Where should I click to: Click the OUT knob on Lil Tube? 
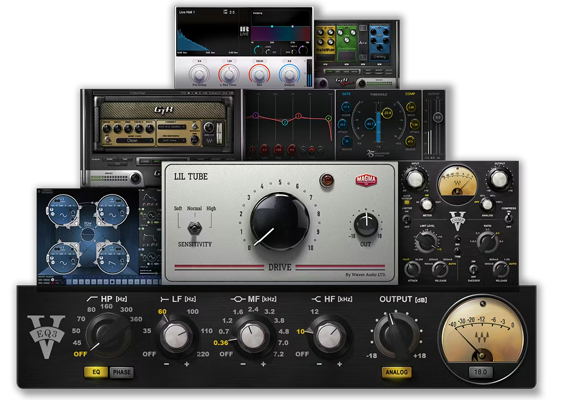pos(366,225)
